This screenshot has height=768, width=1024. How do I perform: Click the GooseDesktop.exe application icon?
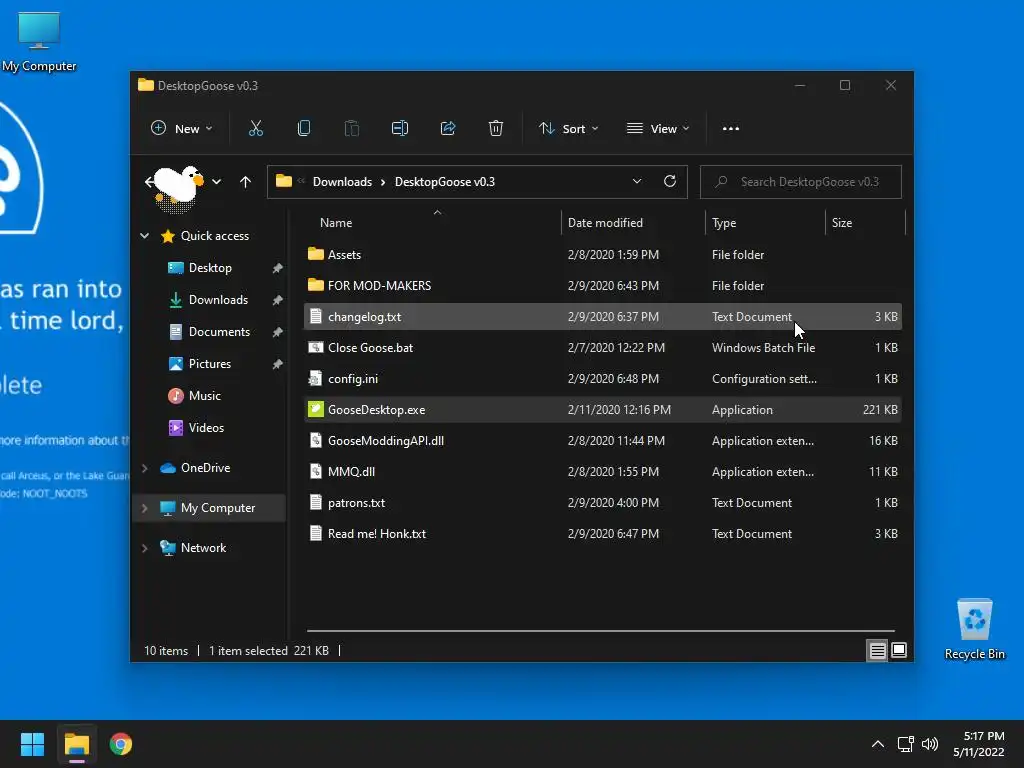click(315, 409)
